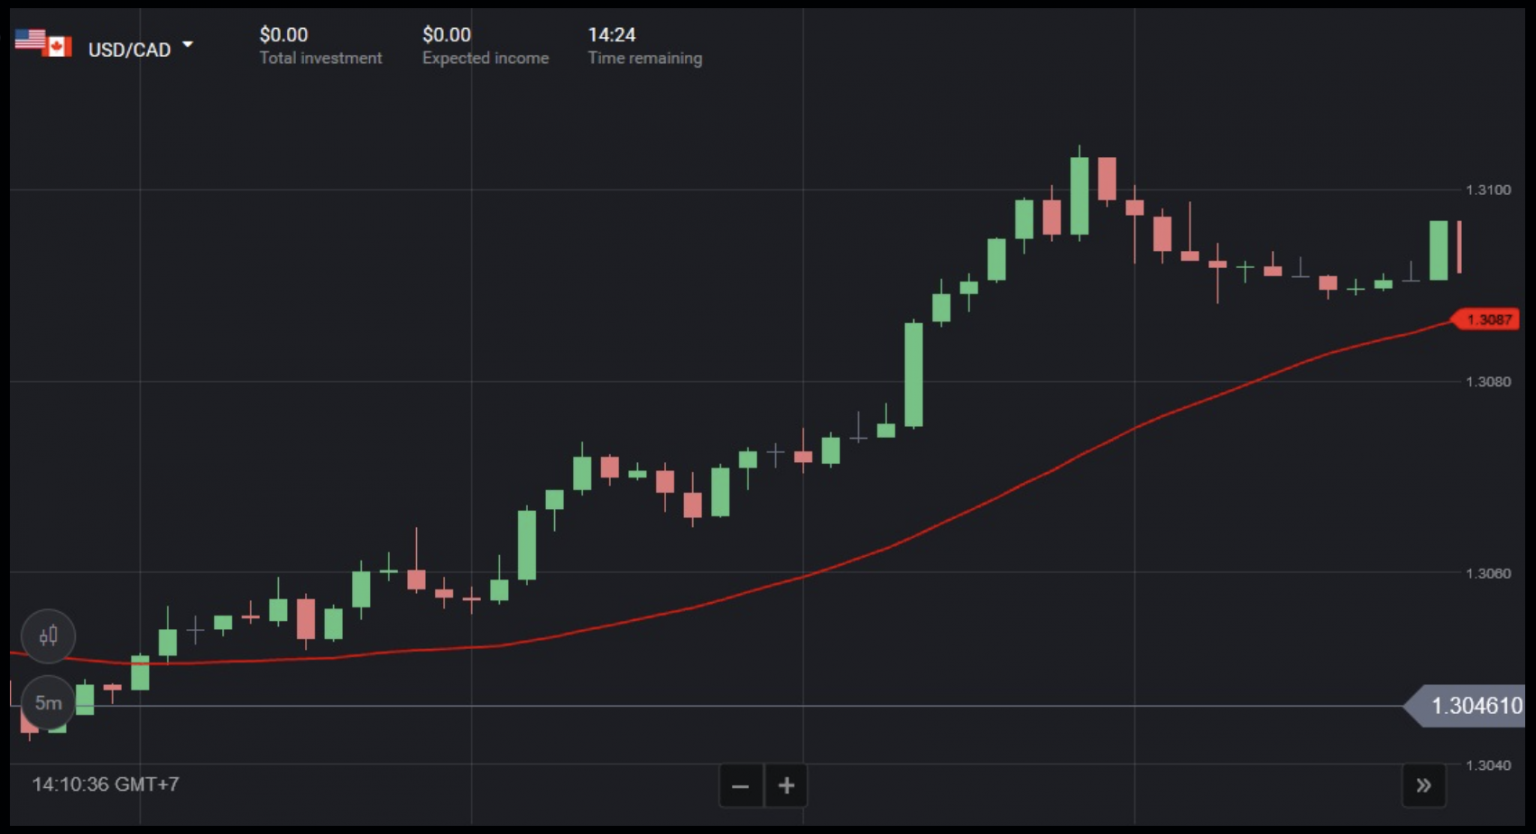Select the last green candle on the right
The height and width of the screenshot is (834, 1536).
point(1438,250)
